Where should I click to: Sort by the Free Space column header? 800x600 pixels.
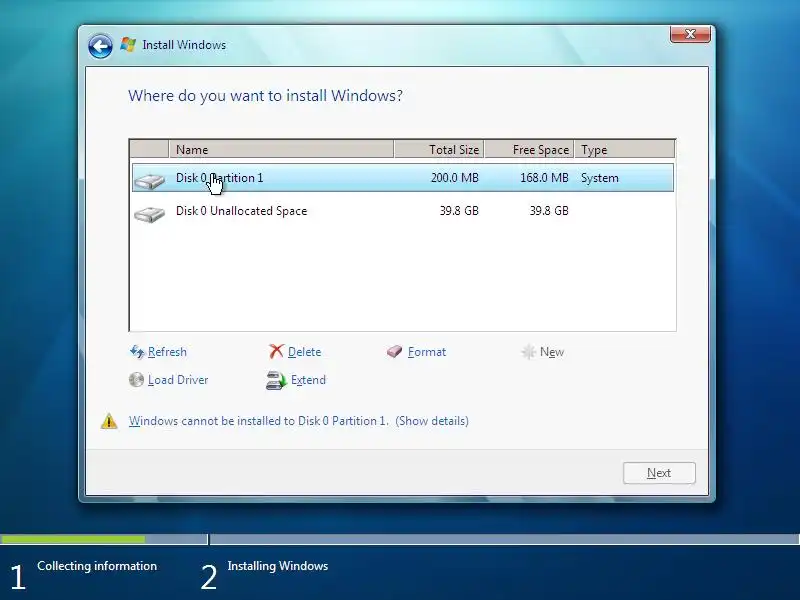[529, 149]
